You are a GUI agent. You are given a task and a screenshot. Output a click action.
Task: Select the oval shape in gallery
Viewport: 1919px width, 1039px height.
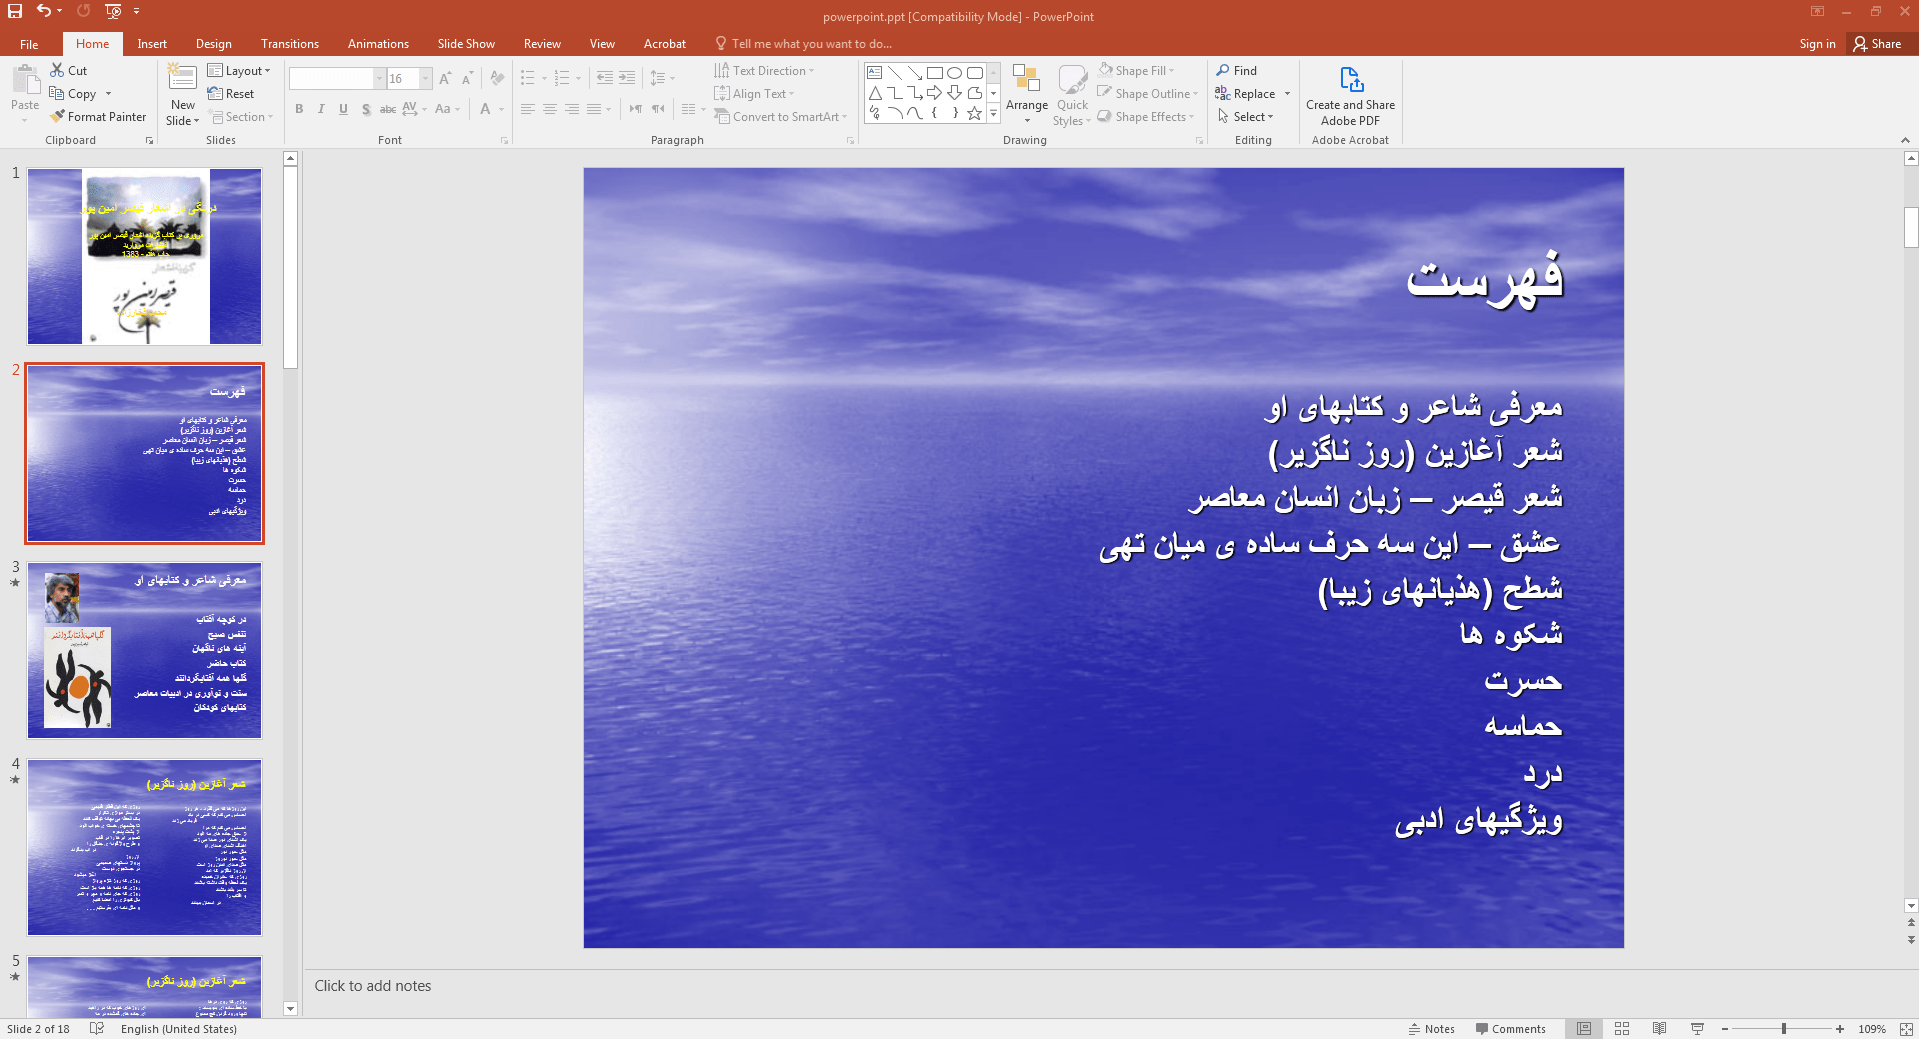tap(954, 73)
